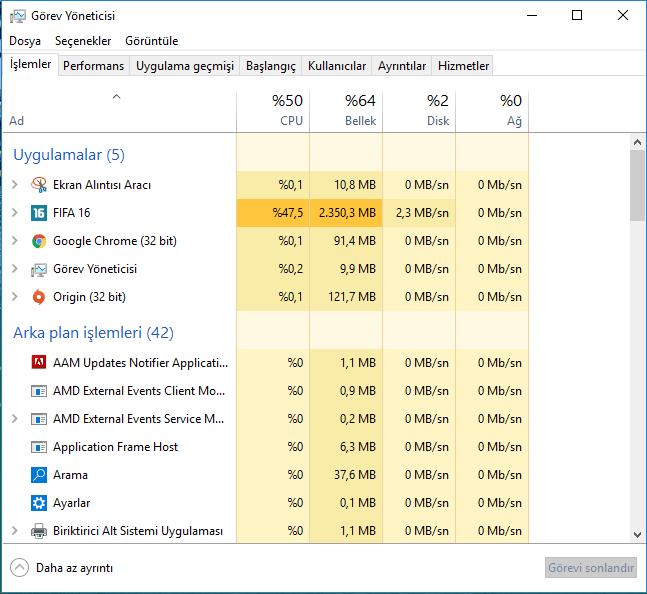Open the Dosya menu

[x=25, y=41]
